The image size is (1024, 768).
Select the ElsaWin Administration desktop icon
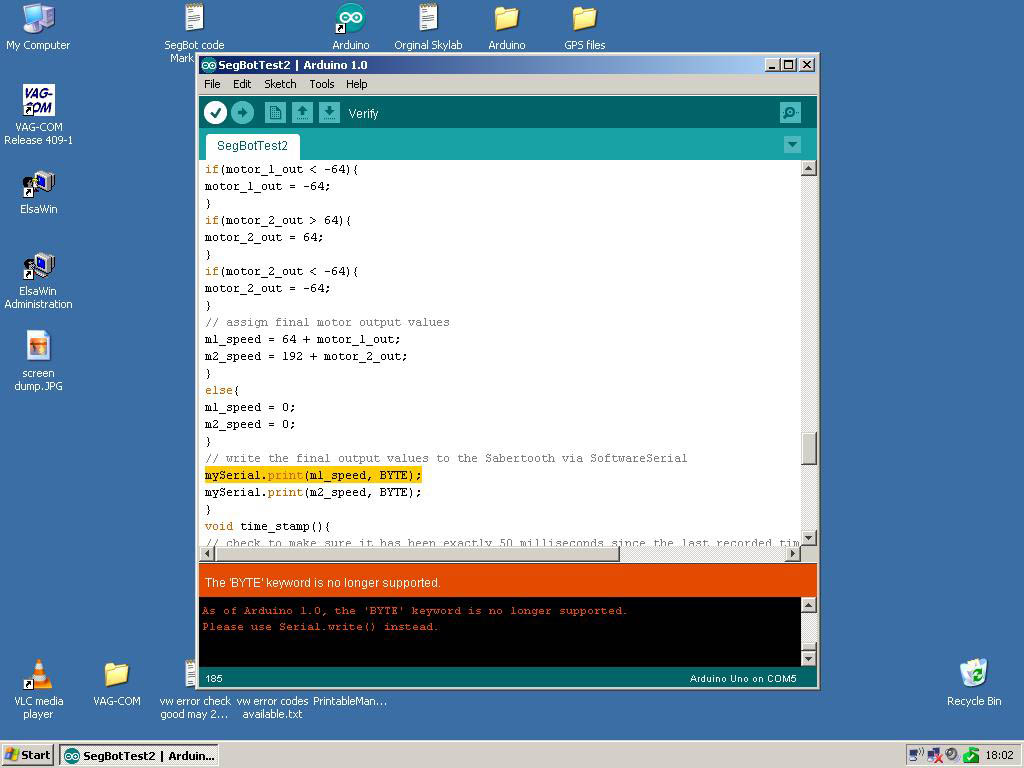tap(39, 281)
